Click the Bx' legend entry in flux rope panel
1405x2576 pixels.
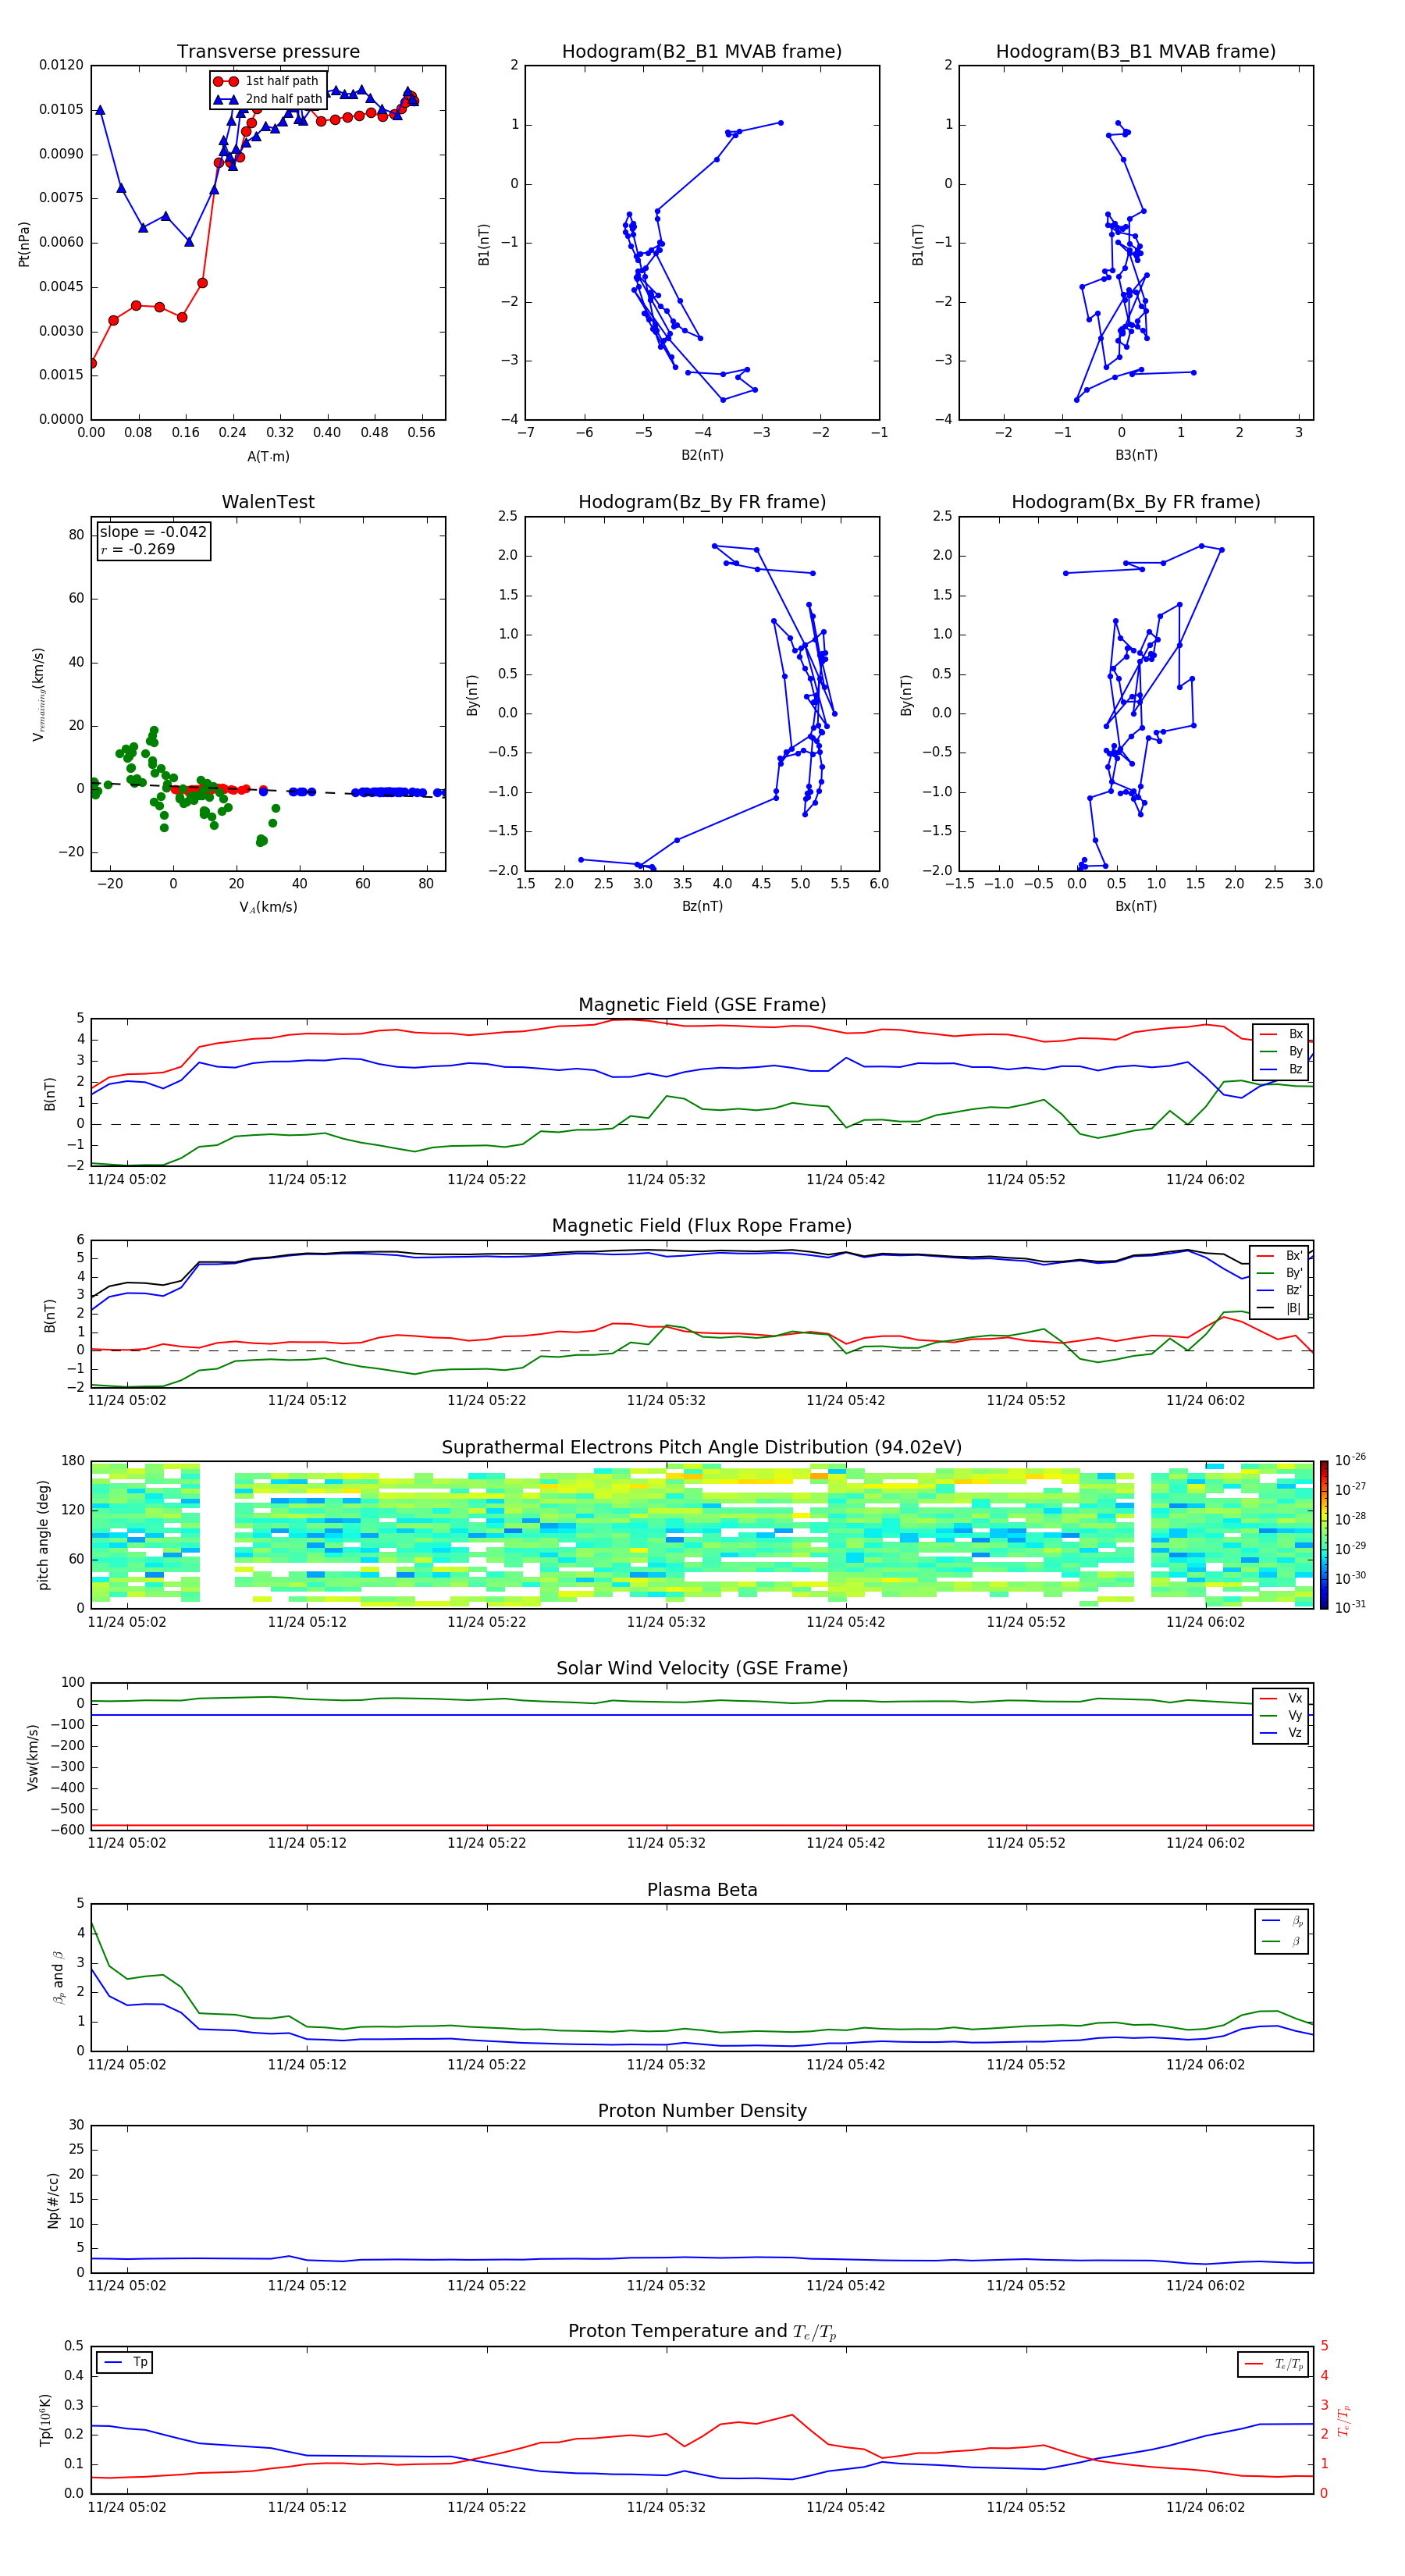point(1280,1256)
